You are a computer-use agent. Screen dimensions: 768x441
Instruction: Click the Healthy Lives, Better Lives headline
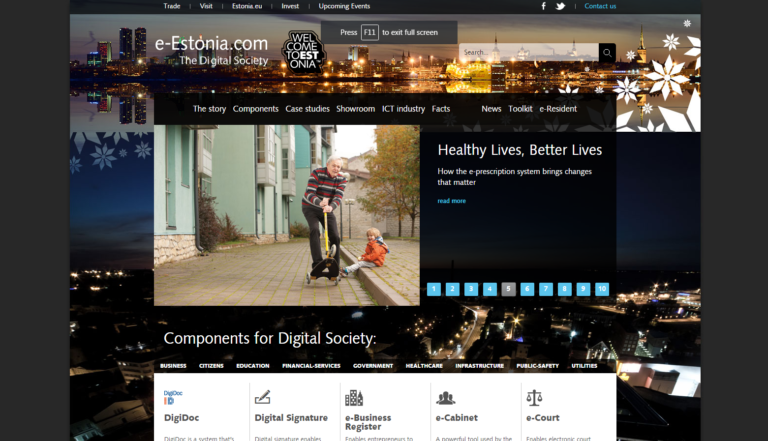pos(520,150)
